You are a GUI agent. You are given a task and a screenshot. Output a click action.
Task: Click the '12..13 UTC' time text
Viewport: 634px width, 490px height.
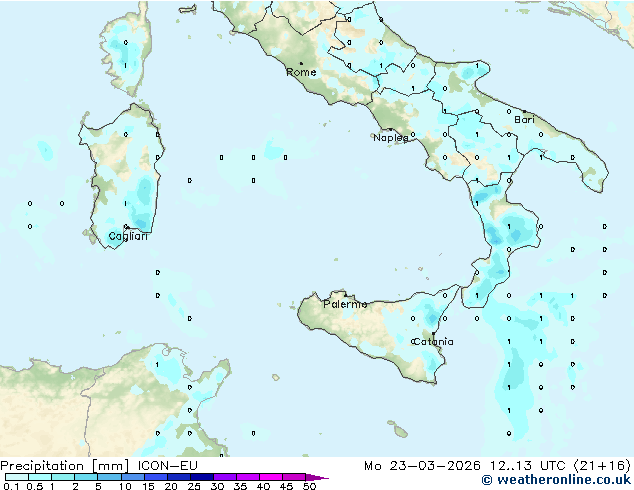coord(527,466)
